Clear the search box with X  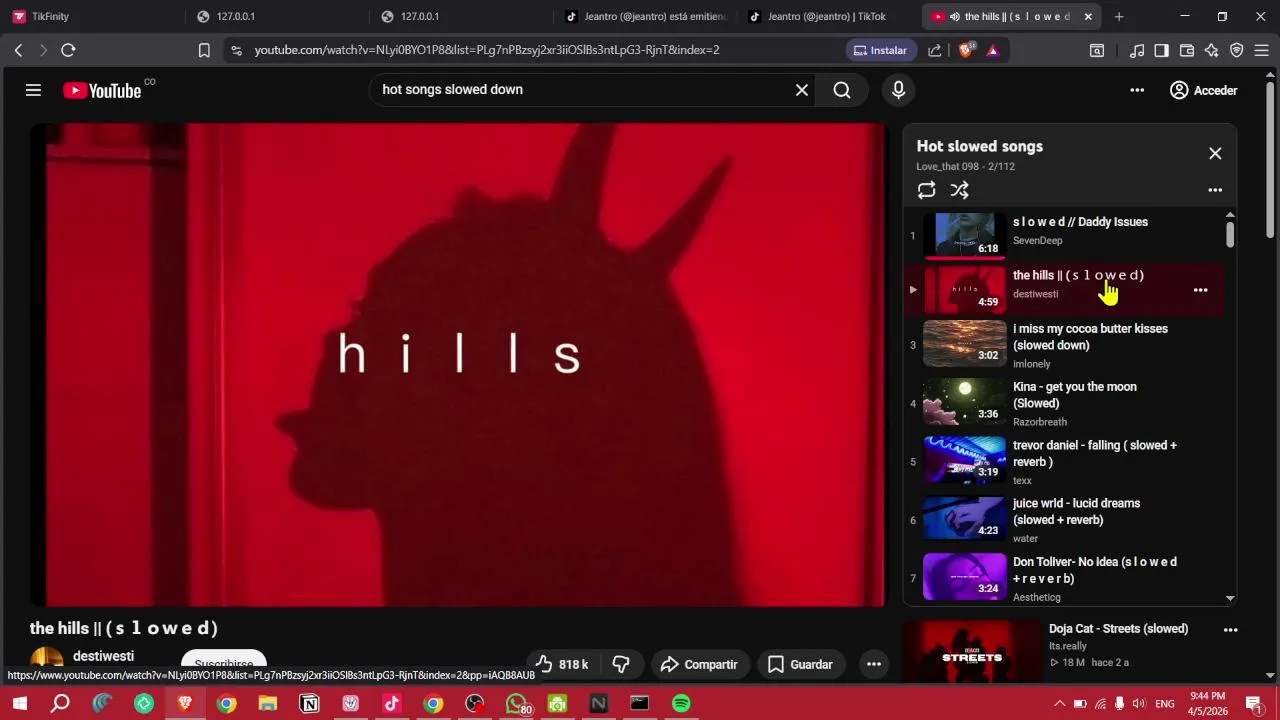coord(801,90)
